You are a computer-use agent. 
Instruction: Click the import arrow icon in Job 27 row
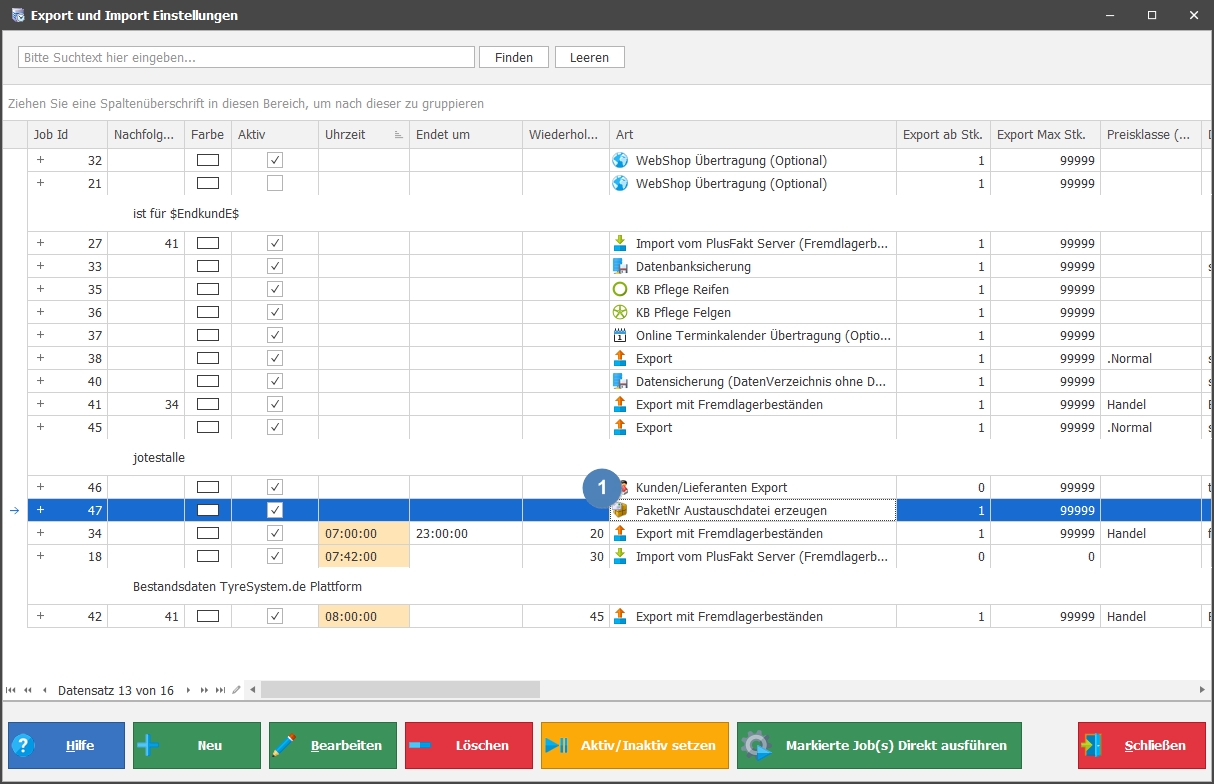[620, 243]
